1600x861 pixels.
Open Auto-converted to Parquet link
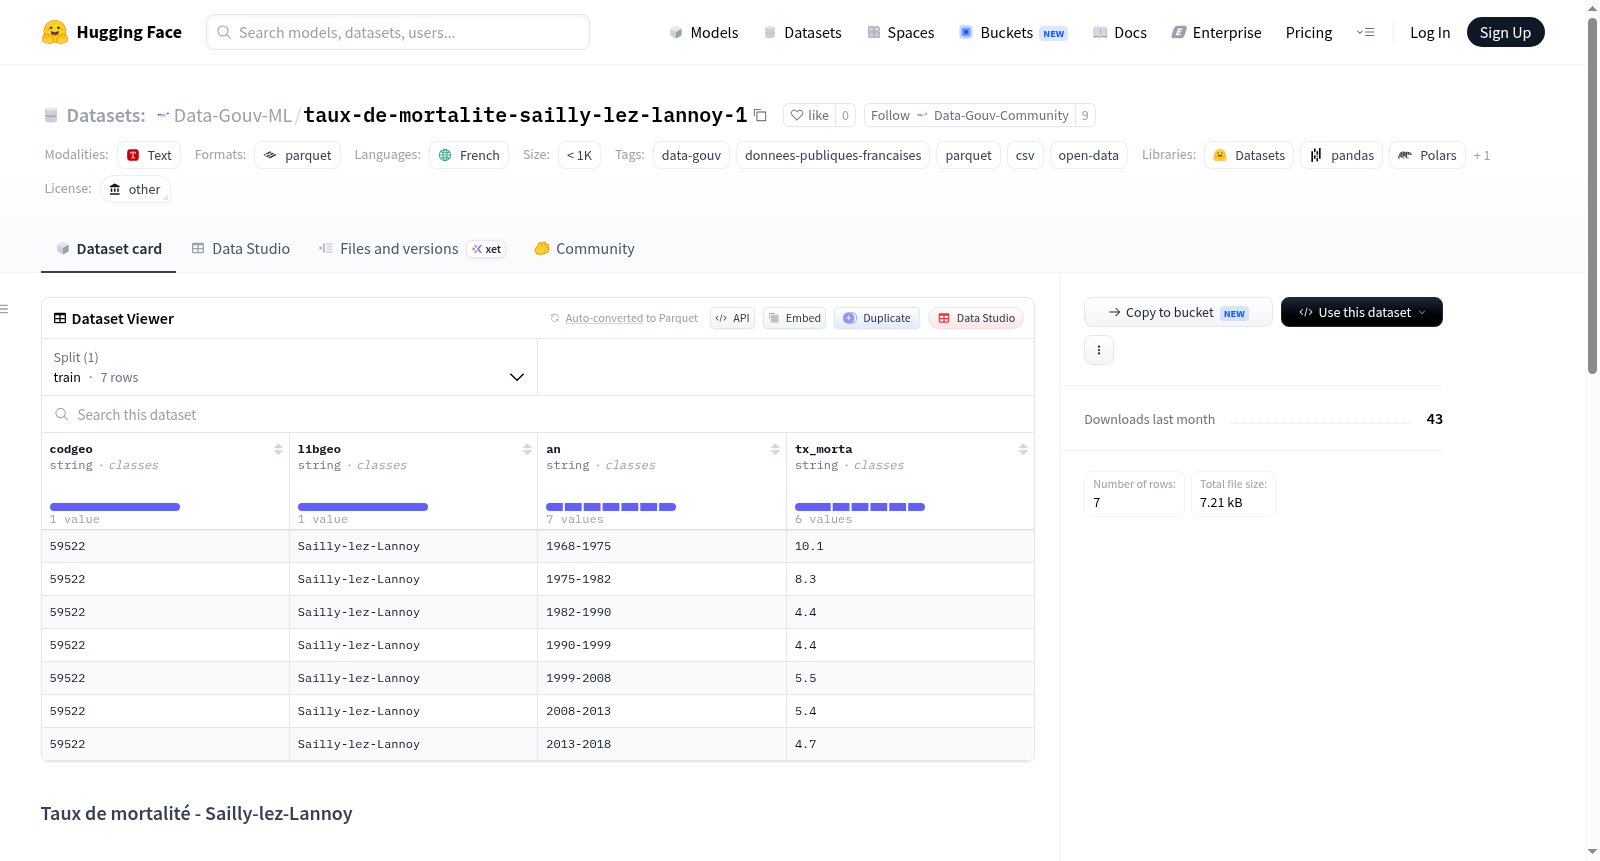[632, 318]
